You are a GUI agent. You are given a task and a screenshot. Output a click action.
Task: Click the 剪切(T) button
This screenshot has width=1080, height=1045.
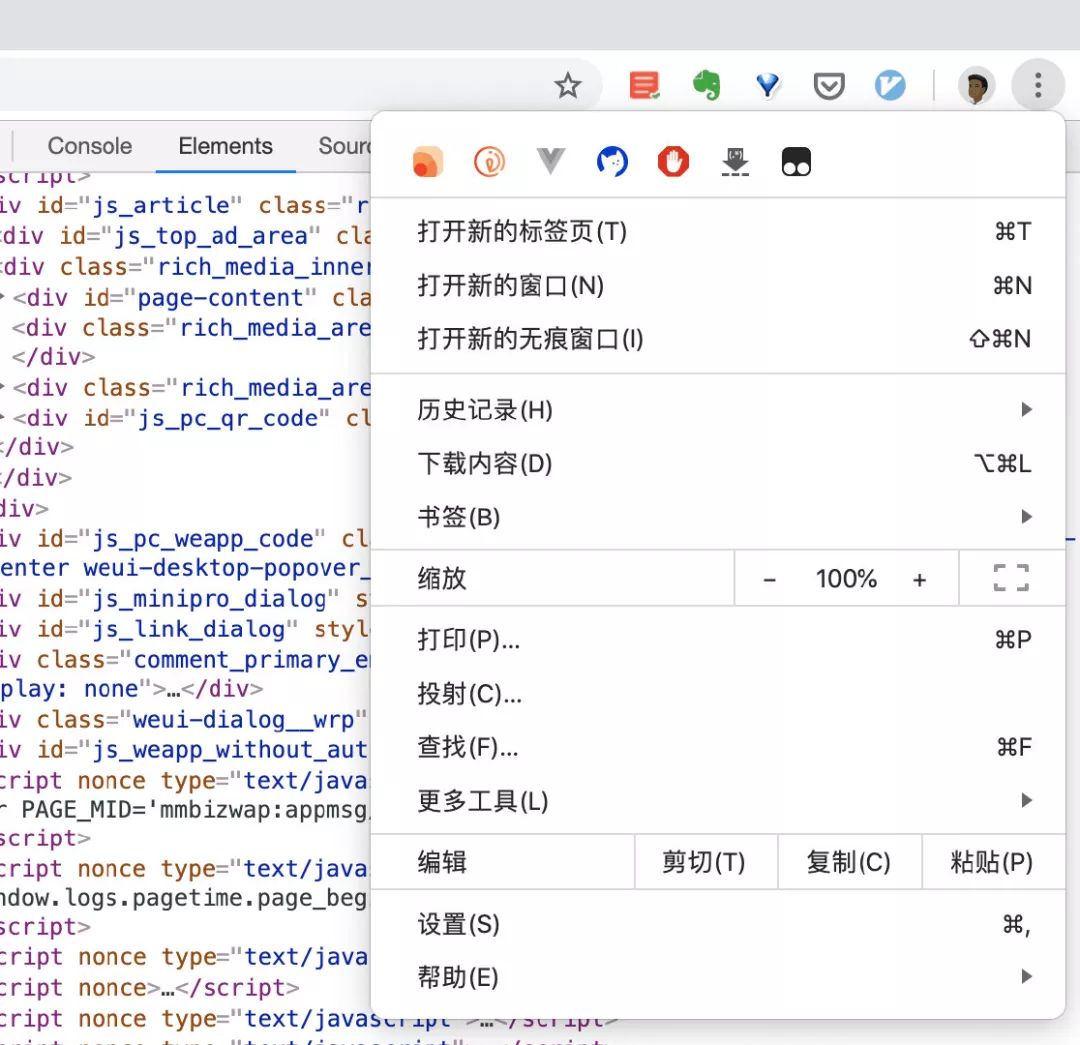click(x=705, y=862)
